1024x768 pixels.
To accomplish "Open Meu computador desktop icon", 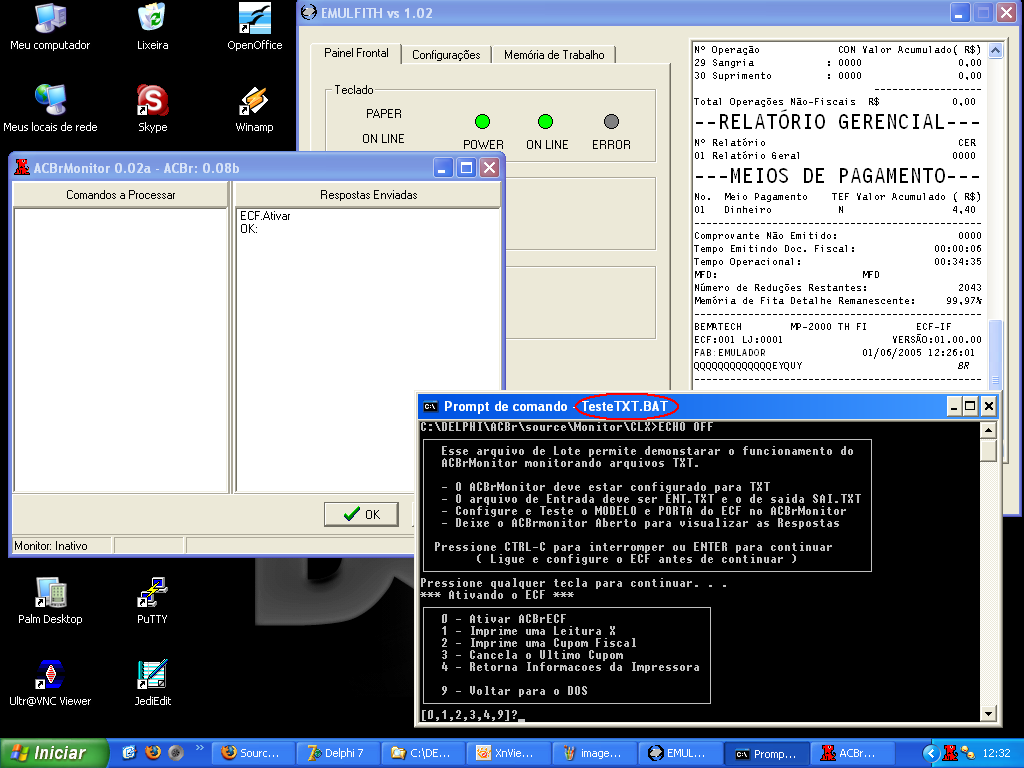I will (x=50, y=19).
